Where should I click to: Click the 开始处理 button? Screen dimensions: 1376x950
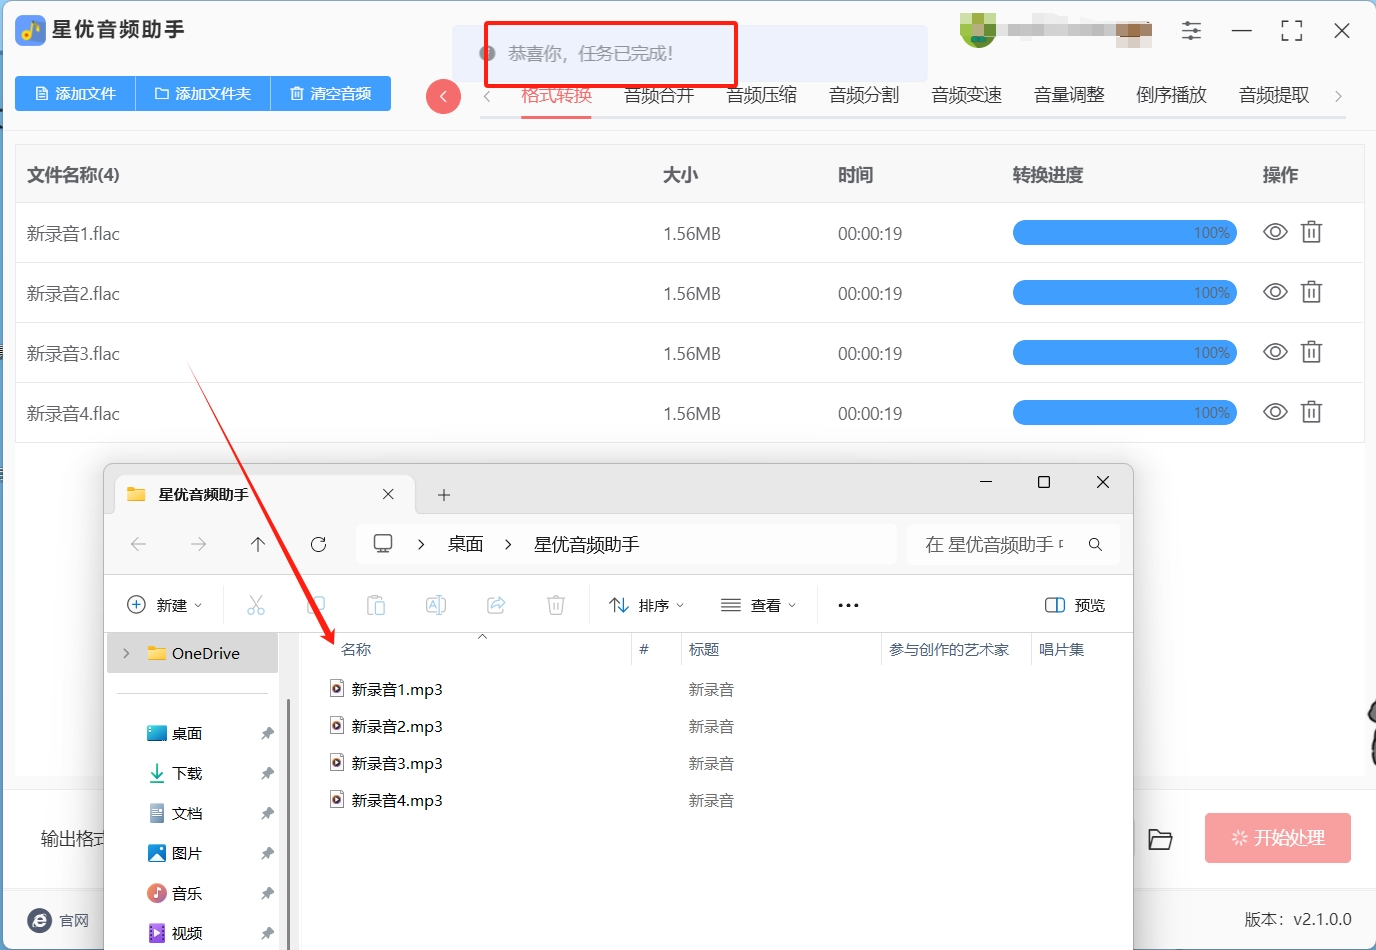pyautogui.click(x=1278, y=838)
